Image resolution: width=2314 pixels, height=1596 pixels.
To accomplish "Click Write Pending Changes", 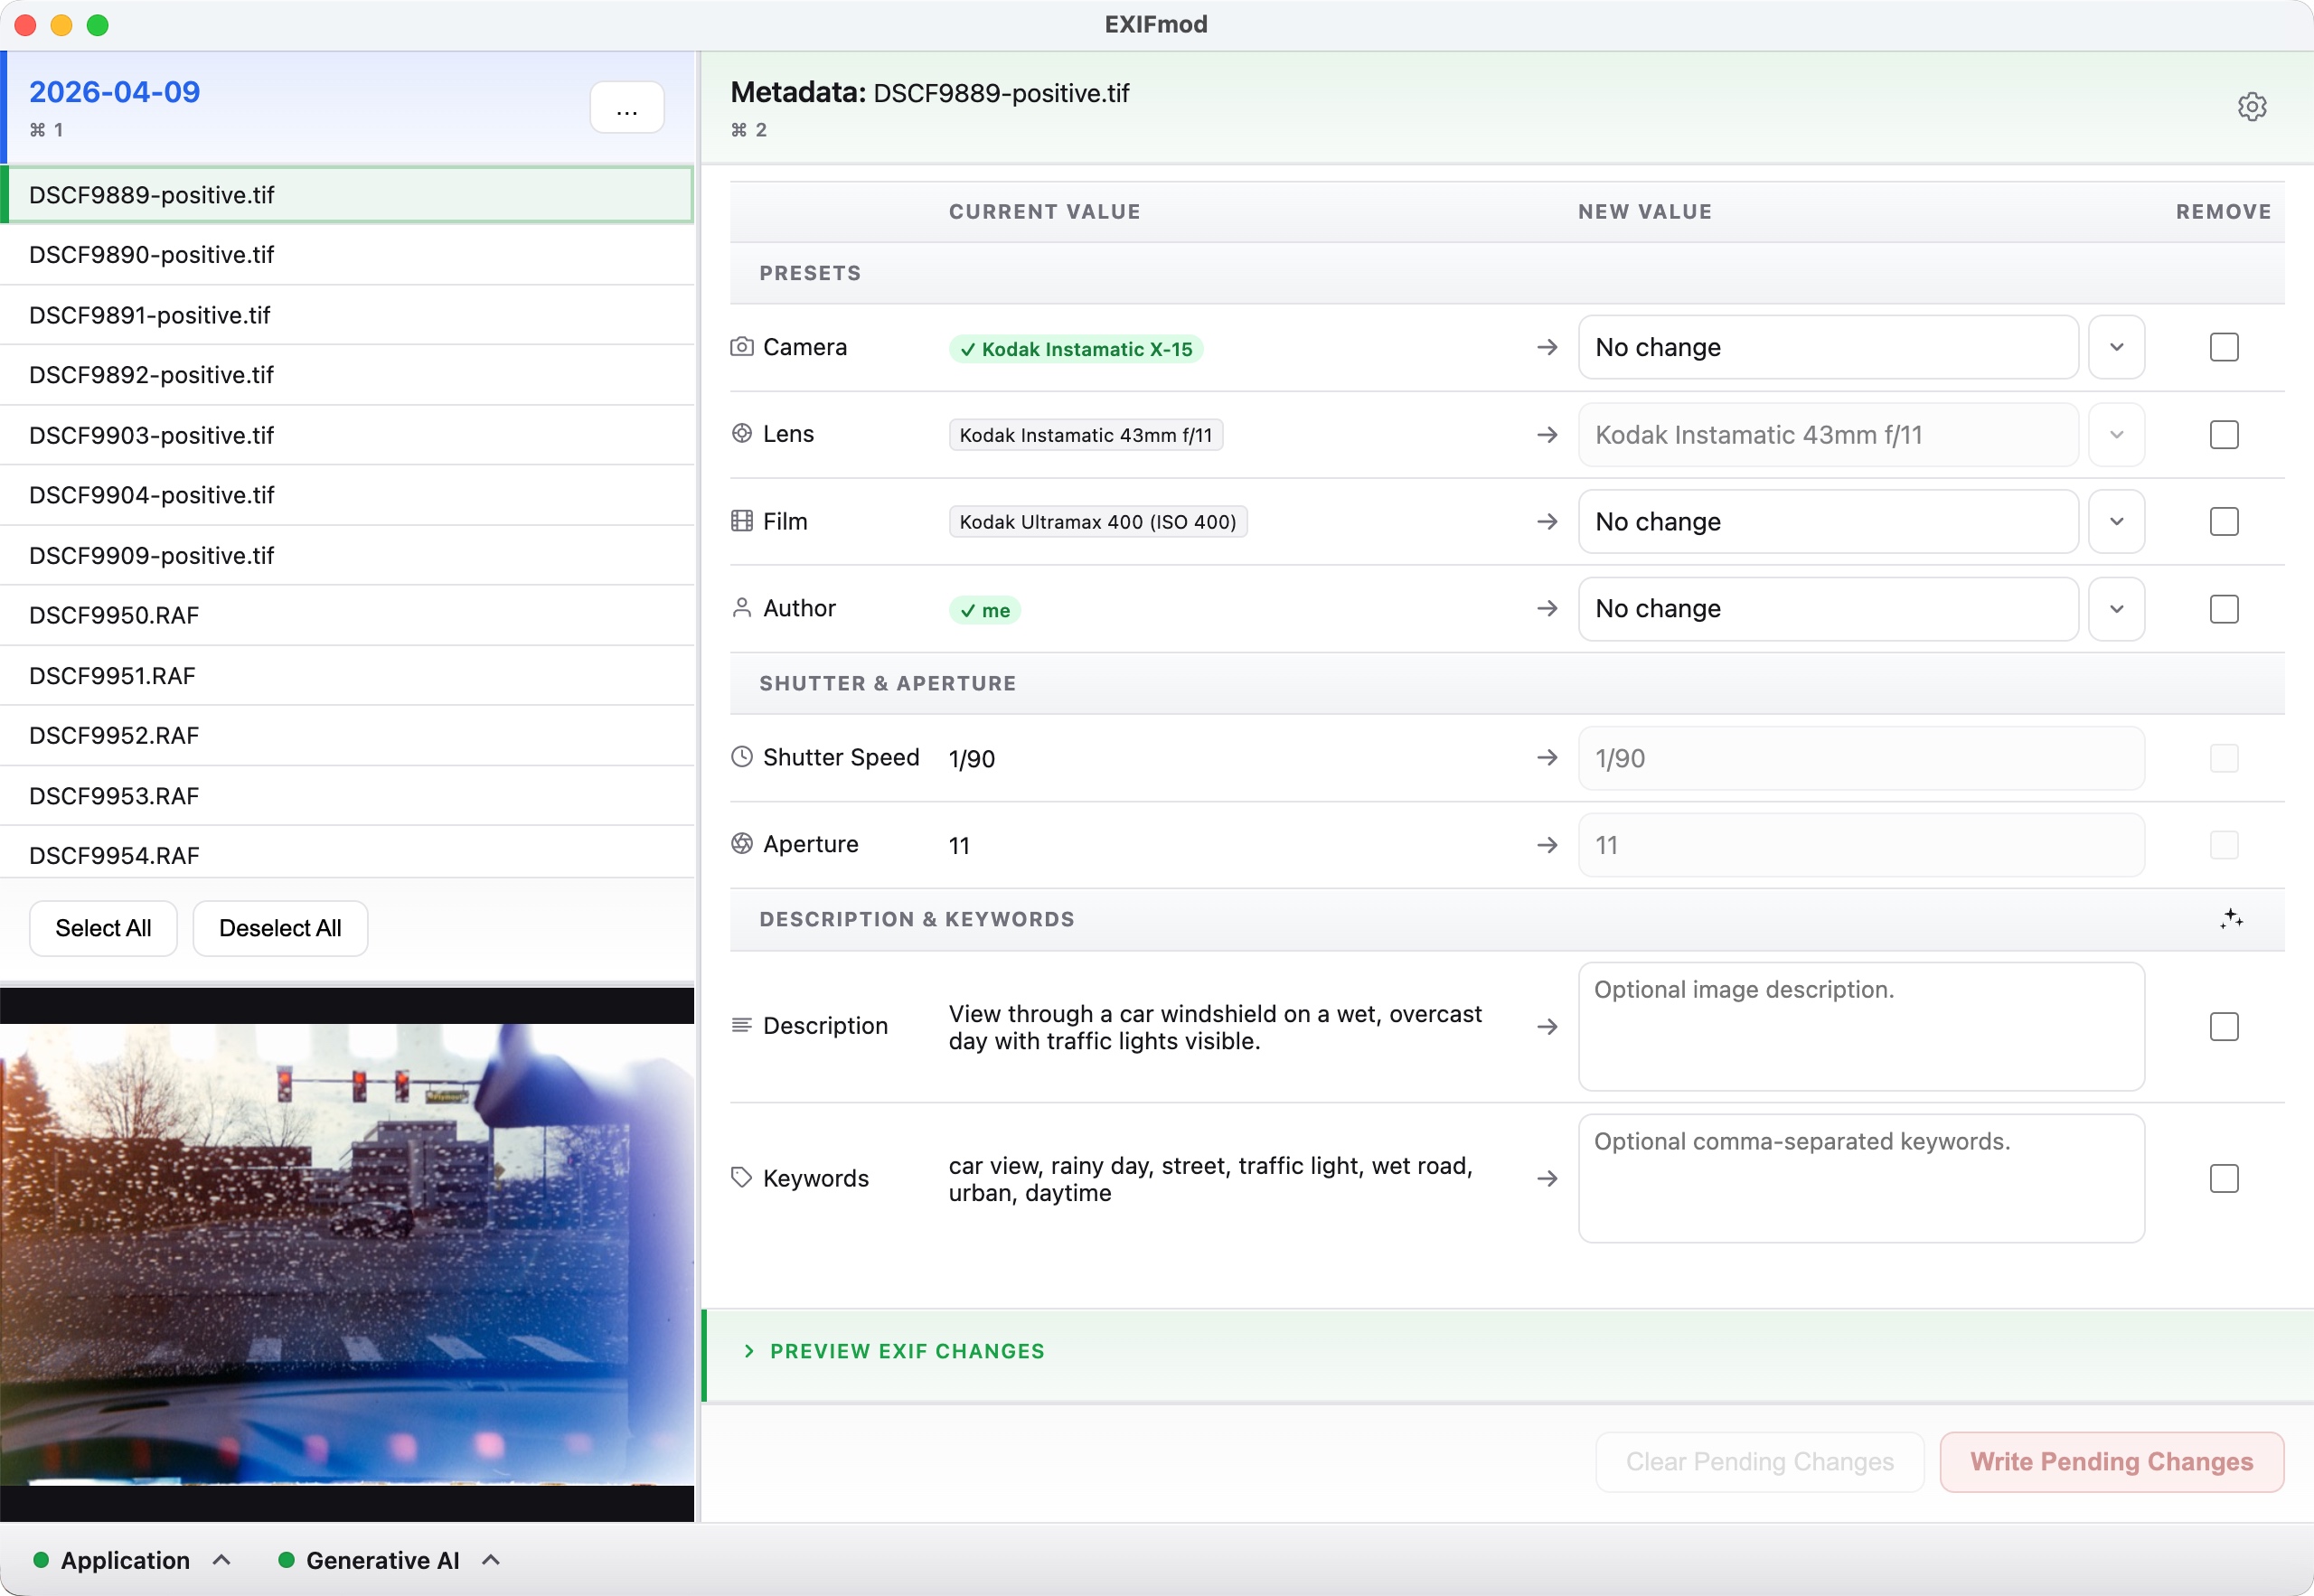I will click(x=2112, y=1461).
